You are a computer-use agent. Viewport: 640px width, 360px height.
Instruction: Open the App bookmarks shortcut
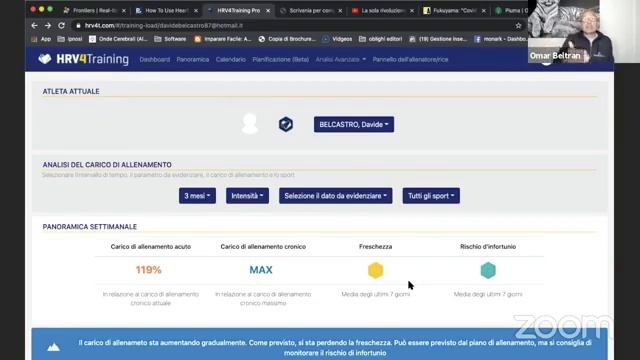41,39
